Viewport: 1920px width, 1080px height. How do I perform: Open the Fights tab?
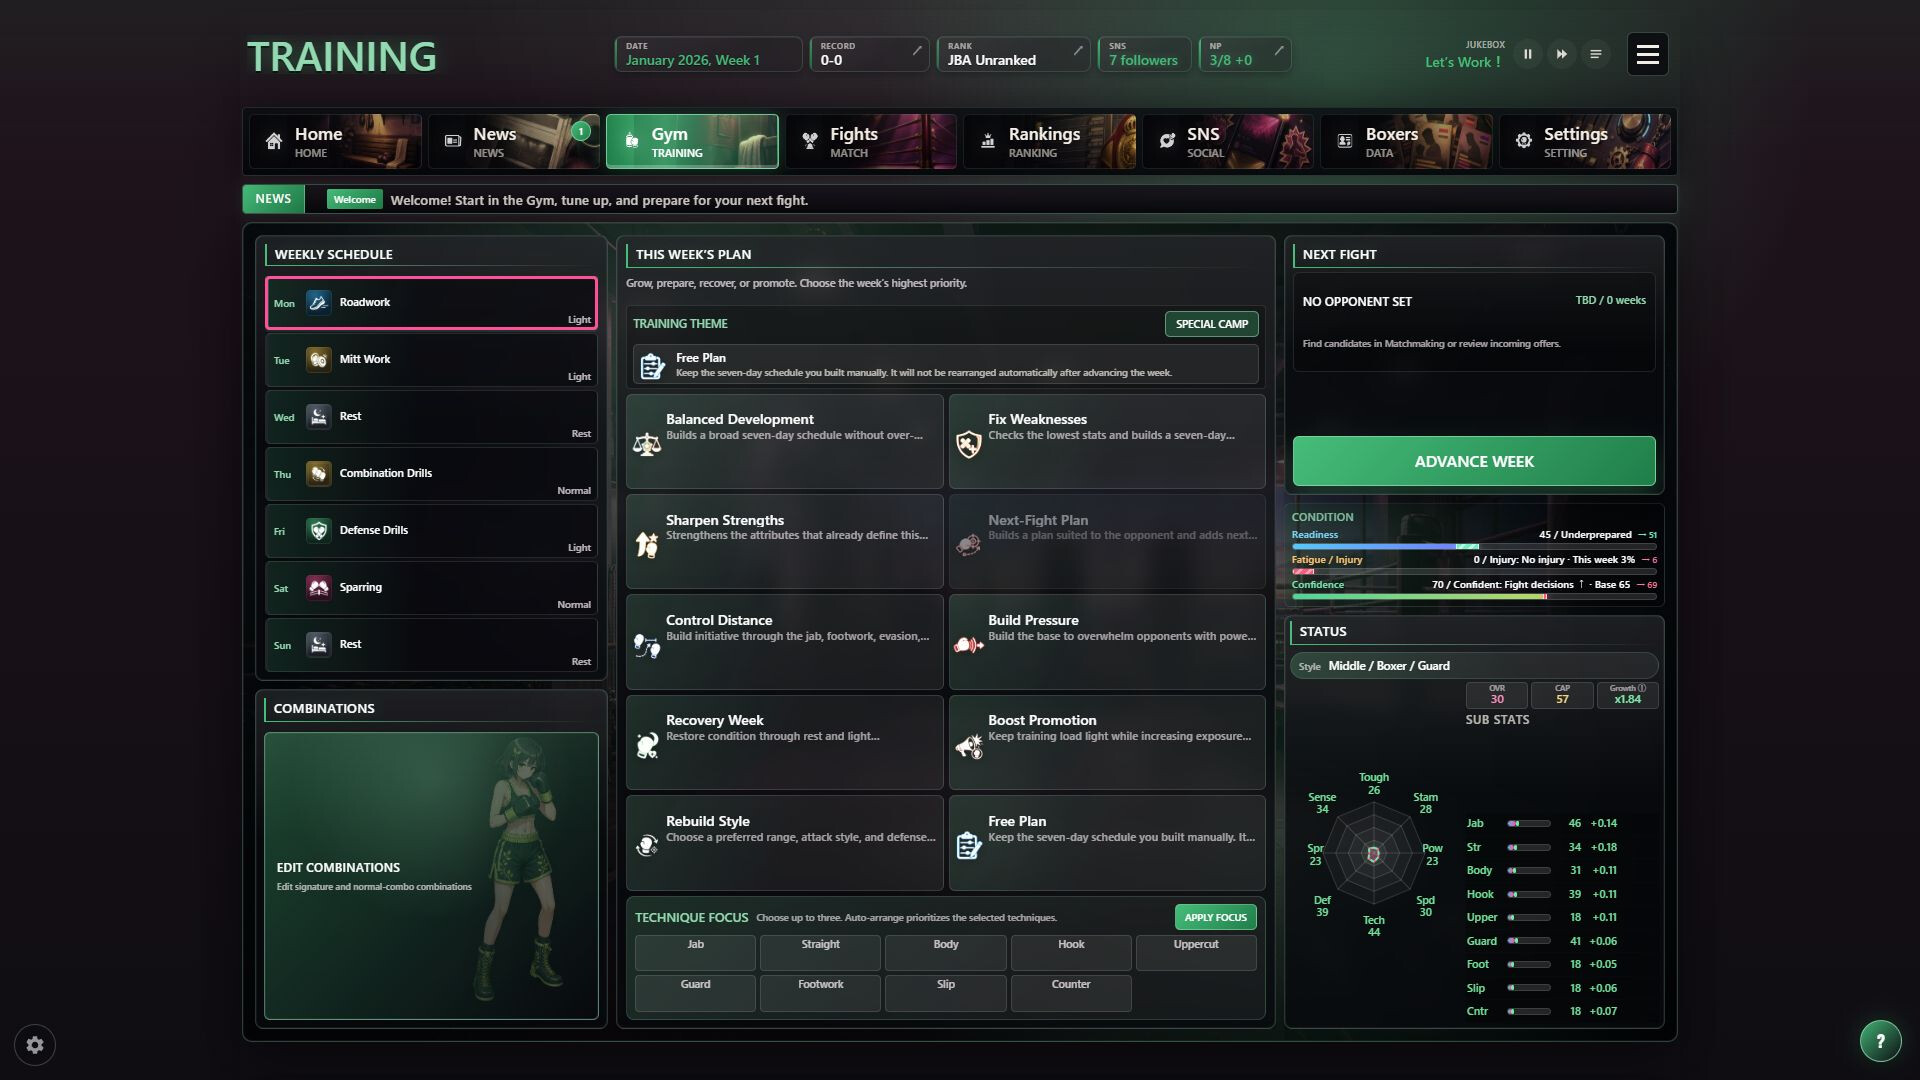tap(871, 141)
